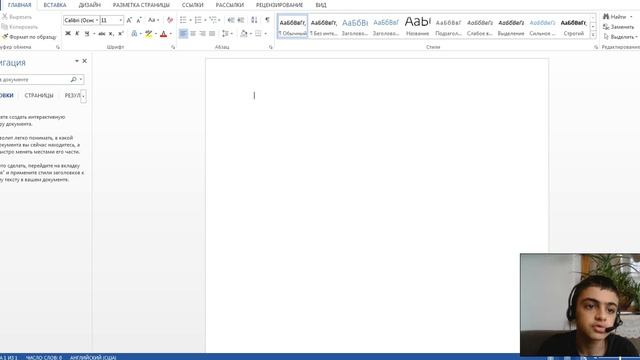Insert a bulleted list
The width and height of the screenshot is (640, 360).
pos(183,20)
